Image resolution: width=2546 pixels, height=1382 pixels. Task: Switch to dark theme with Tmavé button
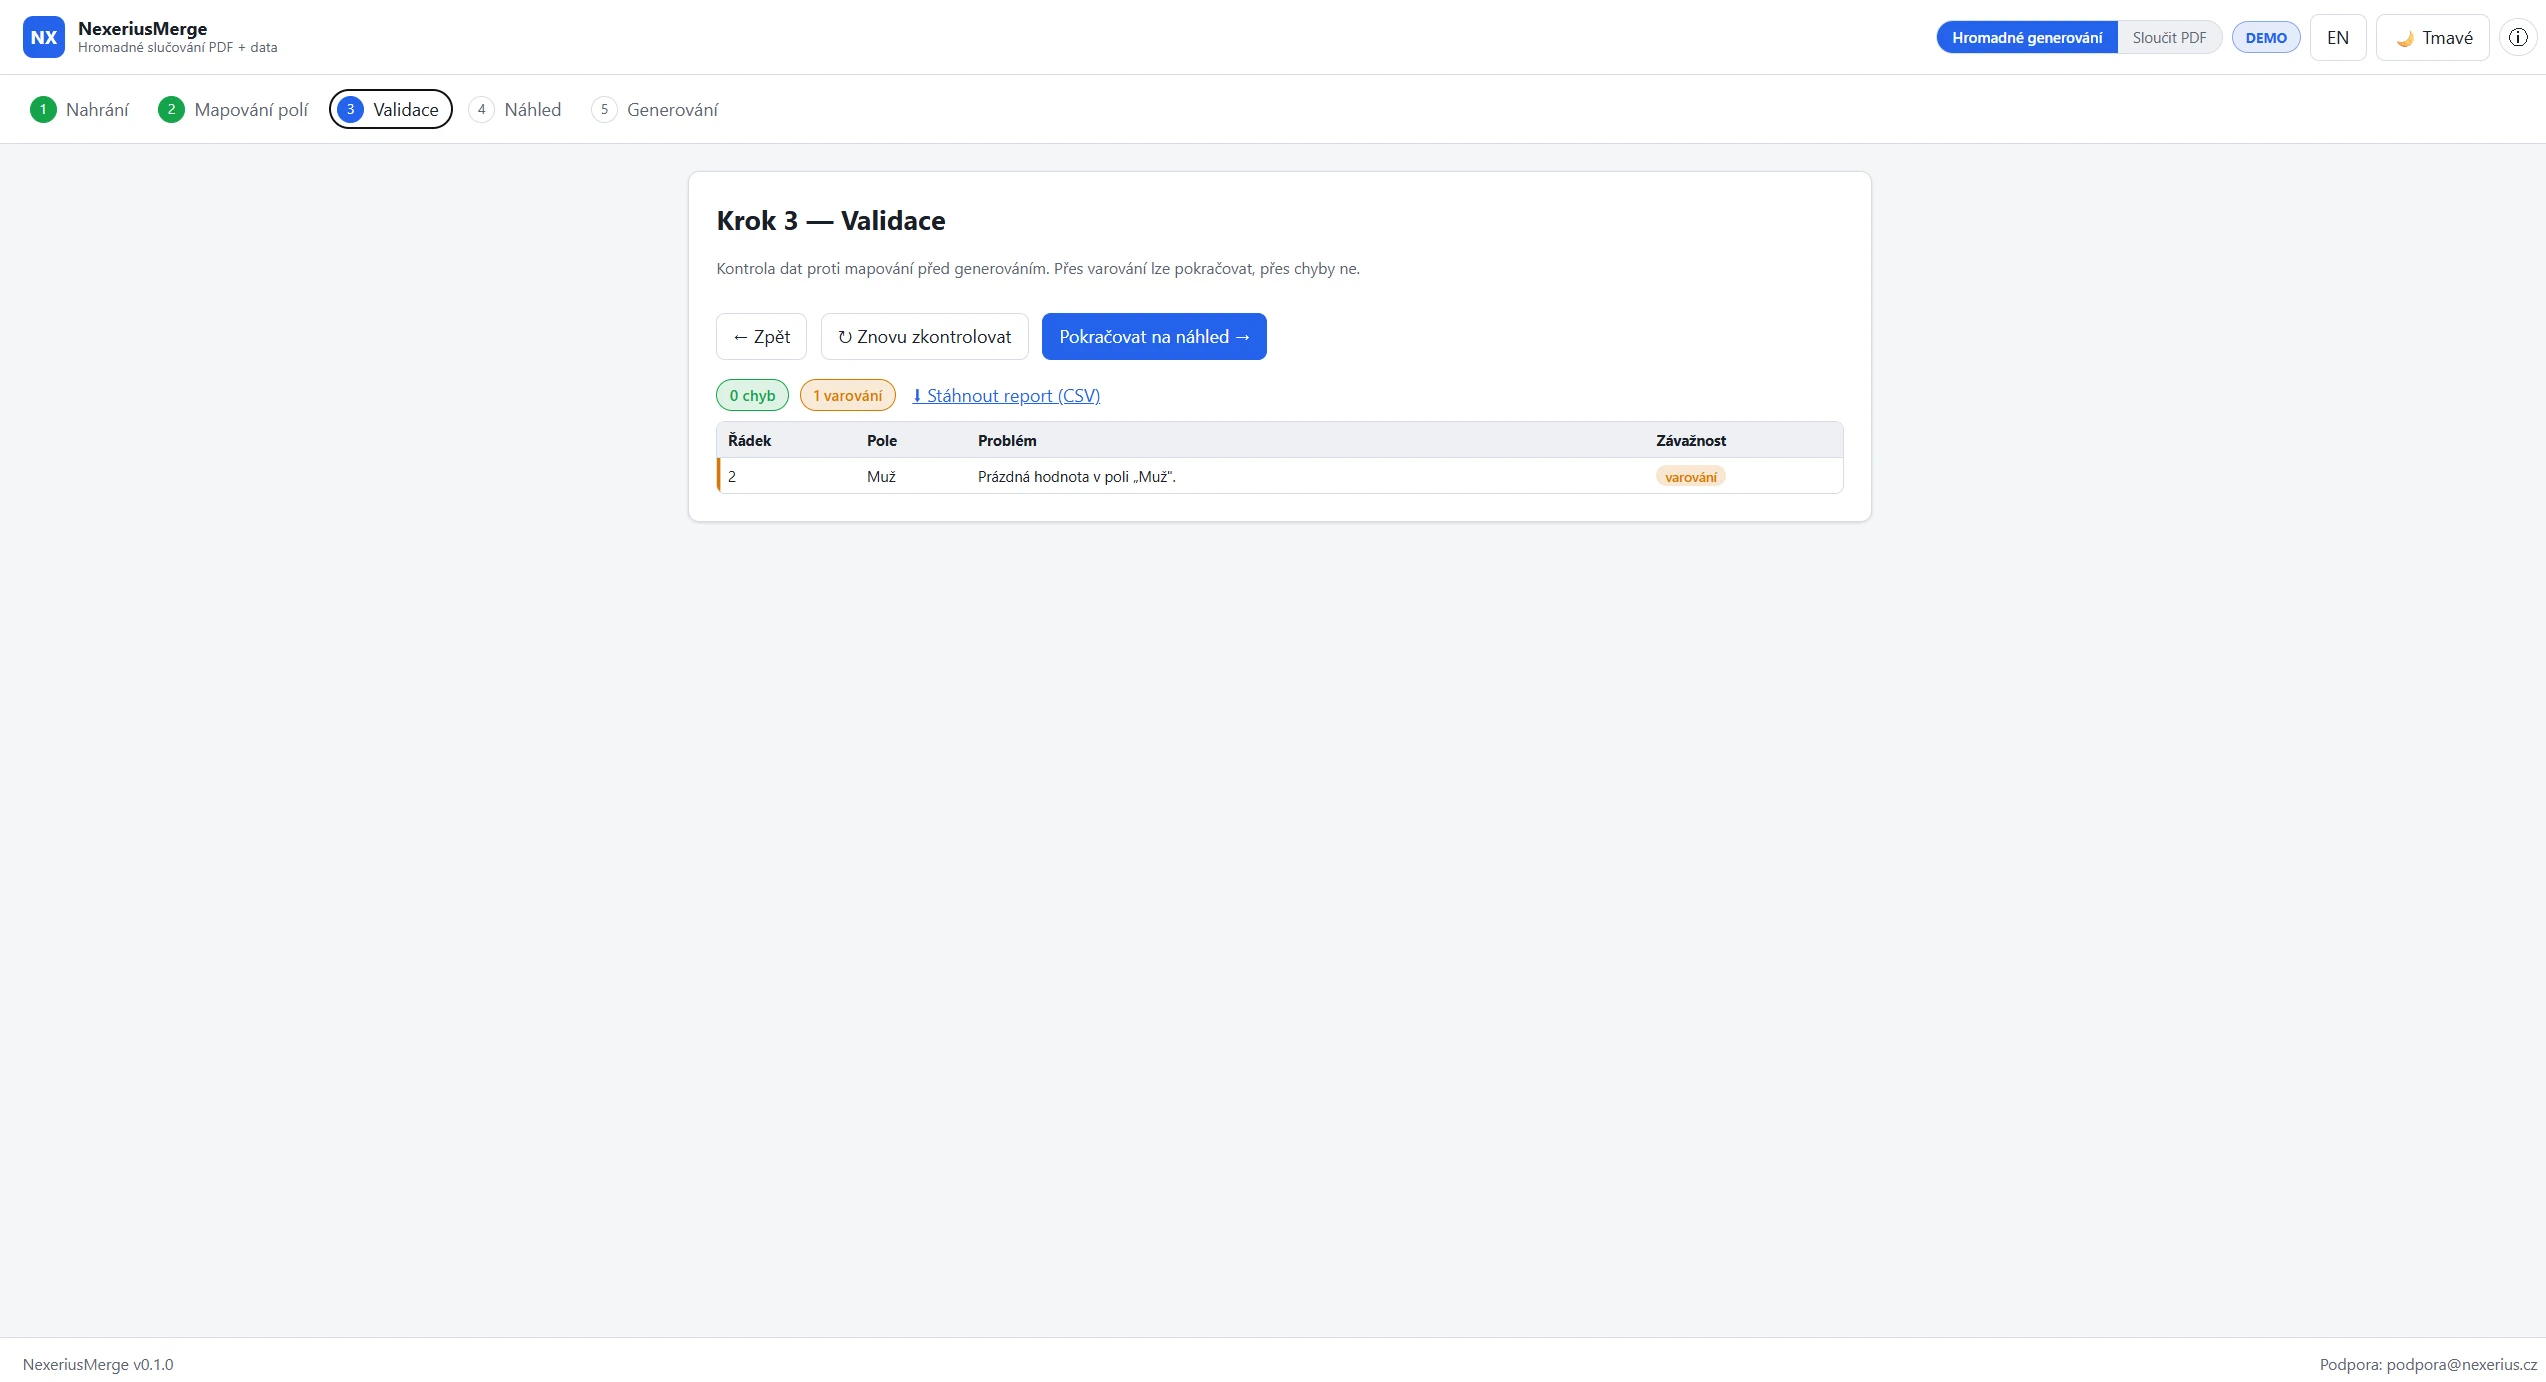(2432, 37)
